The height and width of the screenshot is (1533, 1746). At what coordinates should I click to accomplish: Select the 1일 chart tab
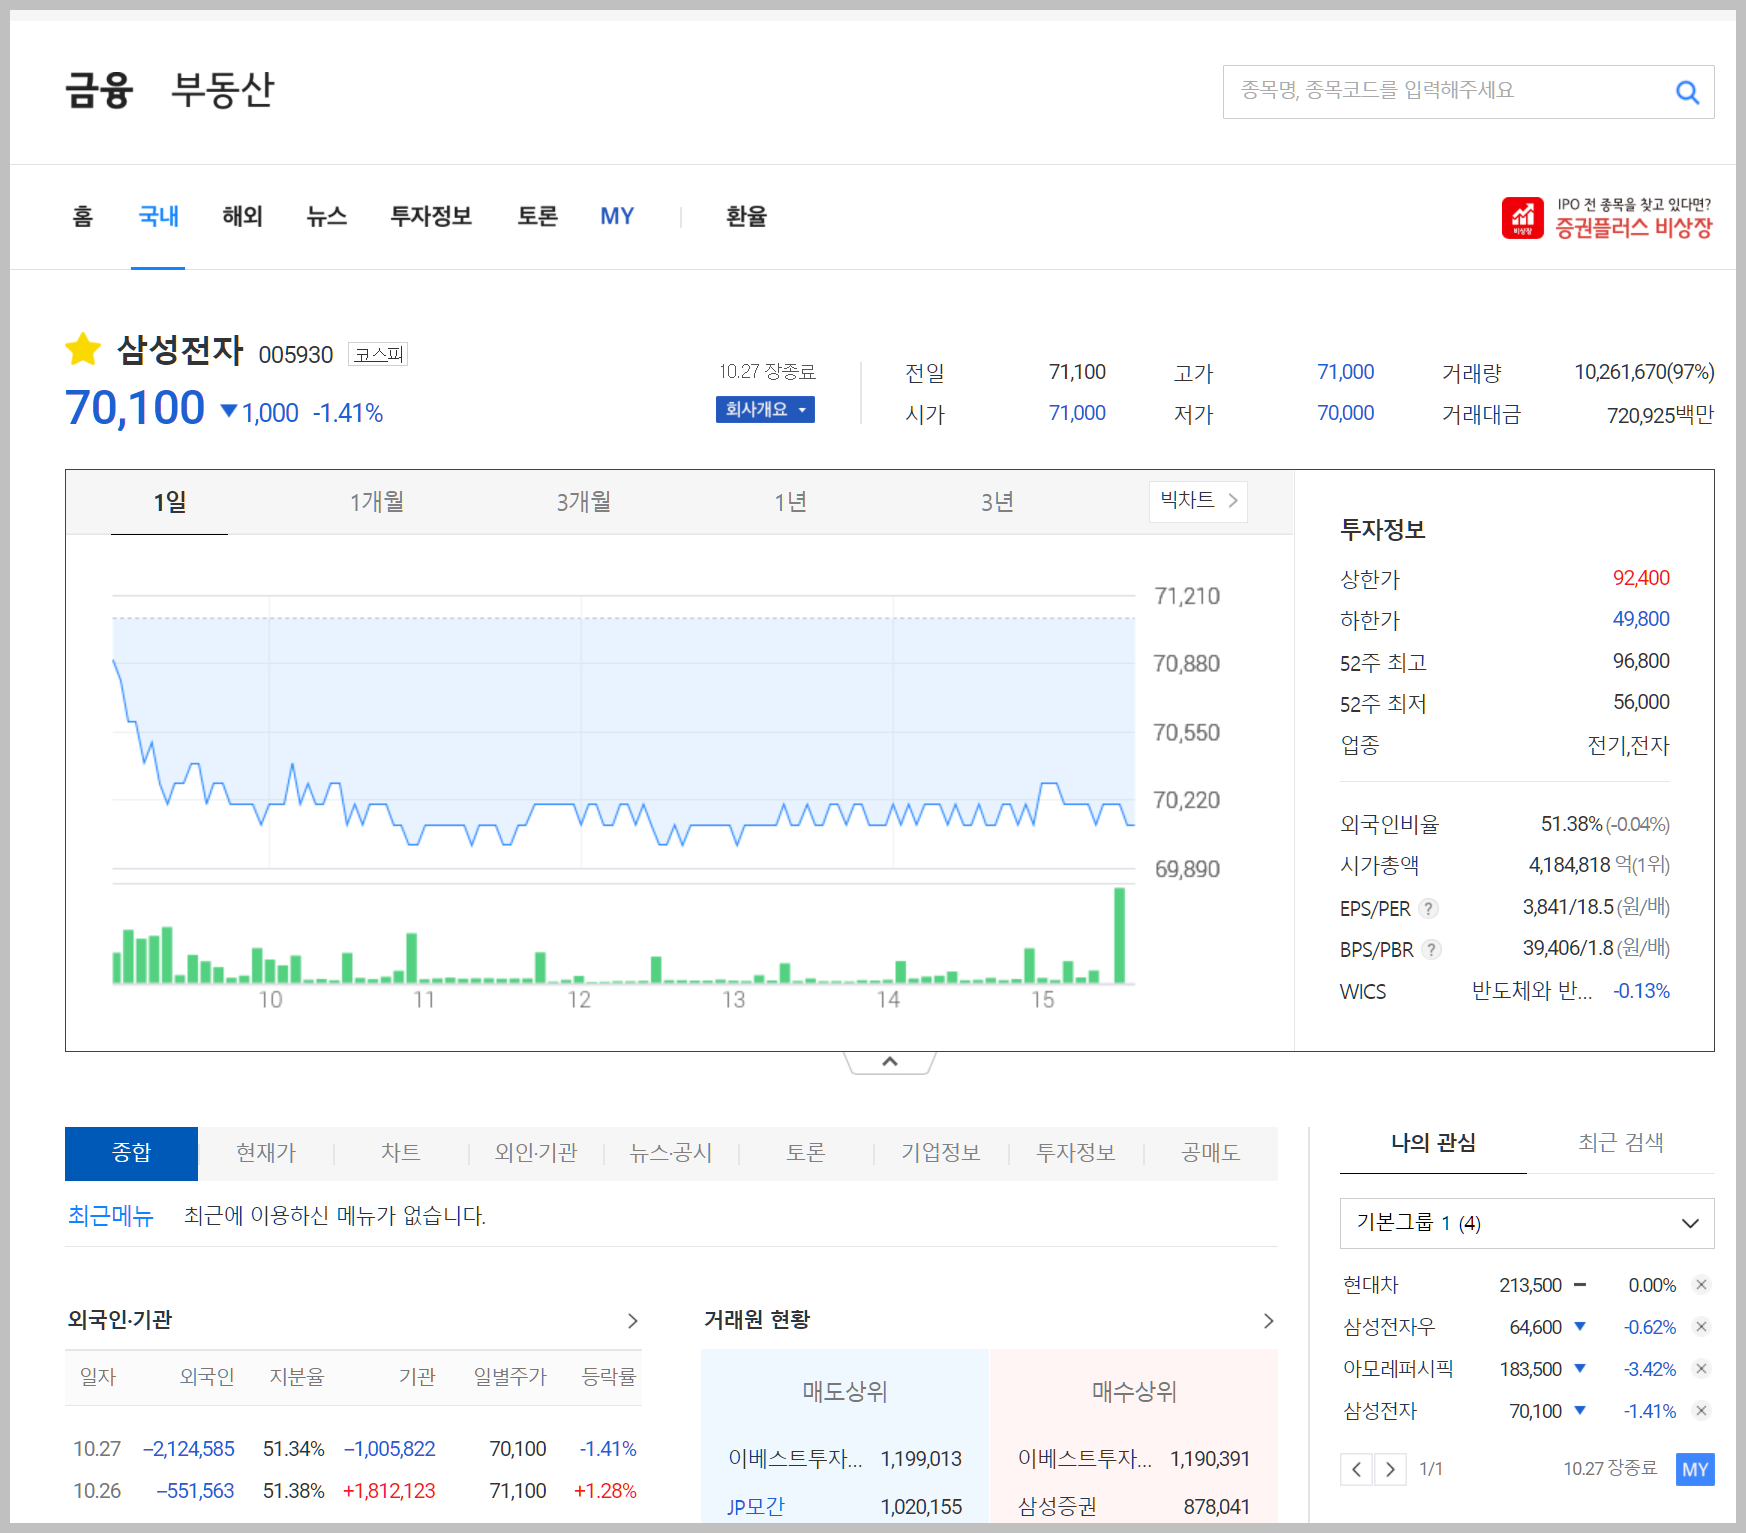169,502
